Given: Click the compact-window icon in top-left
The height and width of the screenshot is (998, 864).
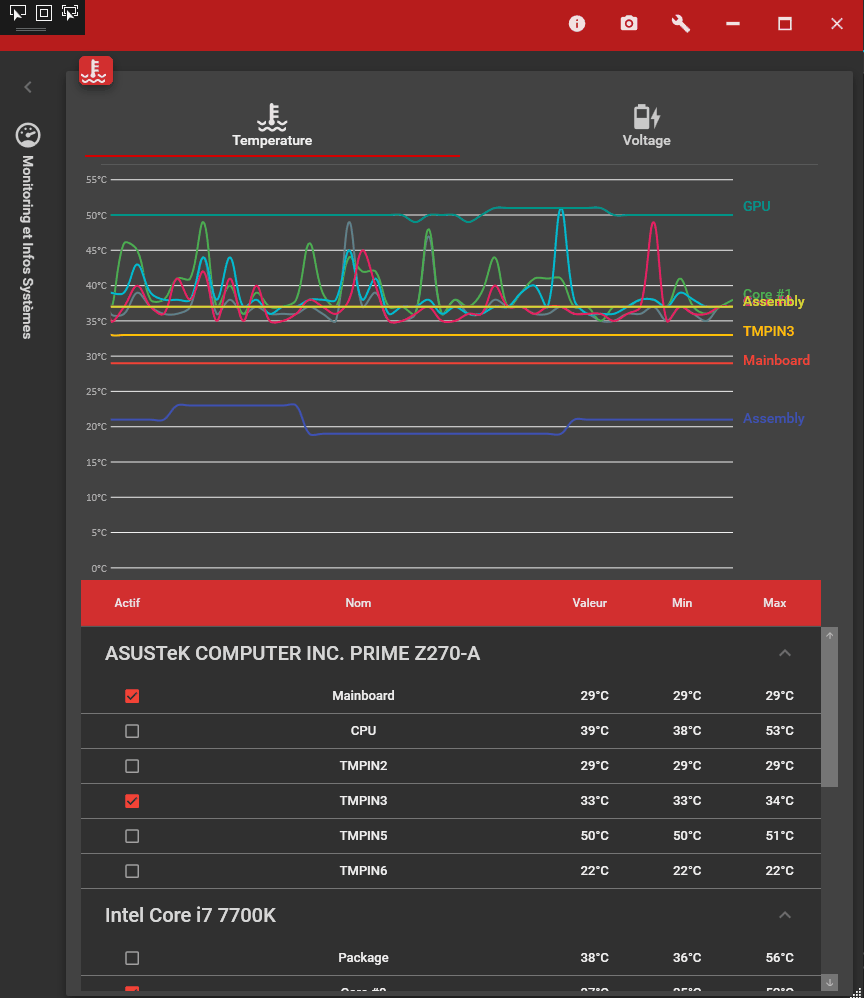Looking at the screenshot, I should (x=41, y=12).
